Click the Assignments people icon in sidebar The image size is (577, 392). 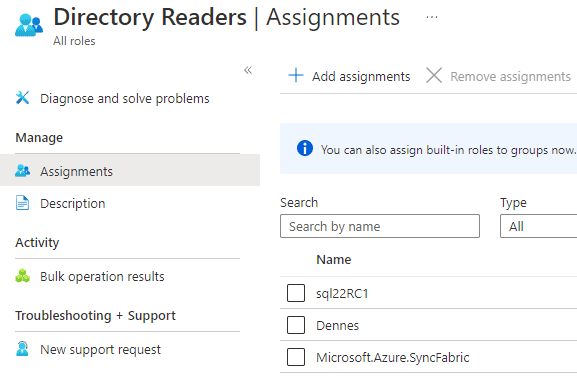pos(22,171)
